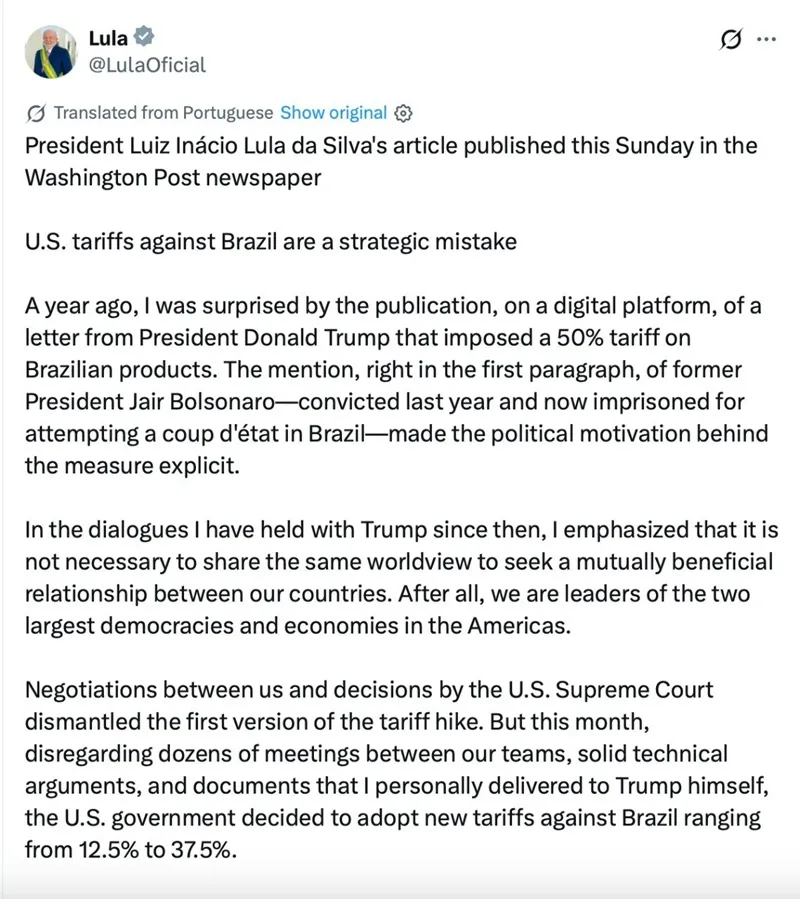Image resolution: width=800 pixels, height=899 pixels.
Task: Open the @LulaOficial handle link
Action: tap(147, 65)
